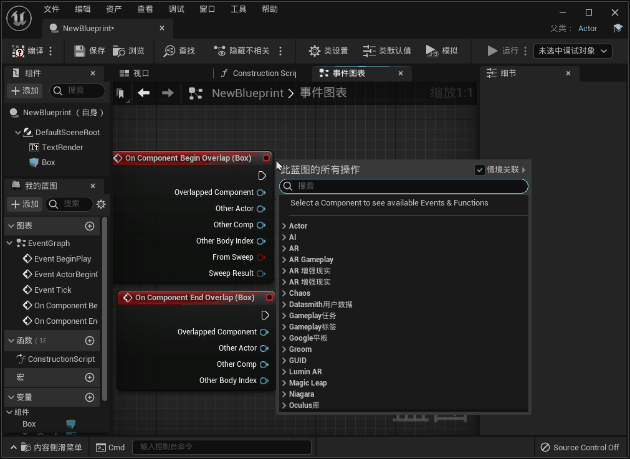Navigate back with the left arrow
This screenshot has width=630, height=459.
pyautogui.click(x=144, y=93)
